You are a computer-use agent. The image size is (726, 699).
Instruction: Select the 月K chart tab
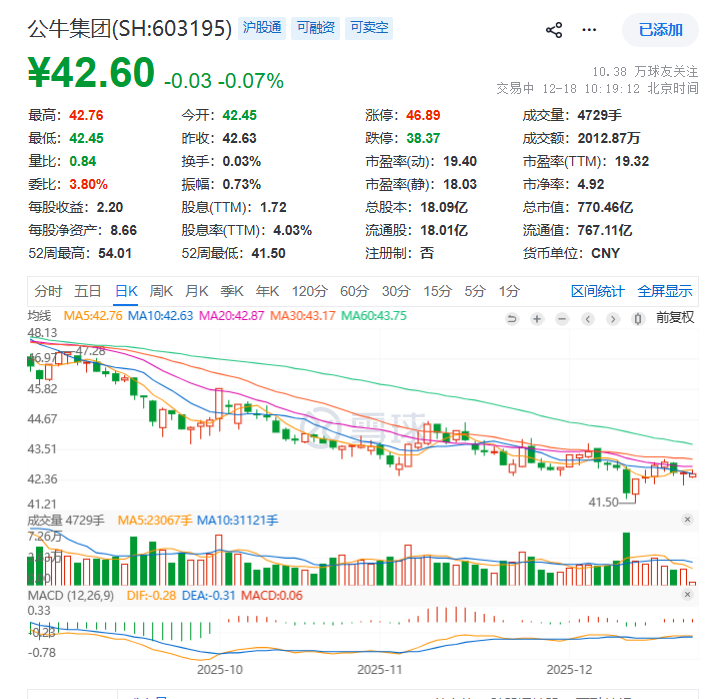click(197, 291)
